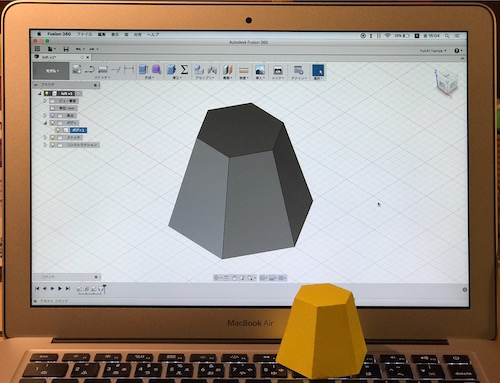Image resolution: width=500 pixels, height=383 pixels.
Task: Click the Redo arrow with dropdown
Action: (x=94, y=49)
